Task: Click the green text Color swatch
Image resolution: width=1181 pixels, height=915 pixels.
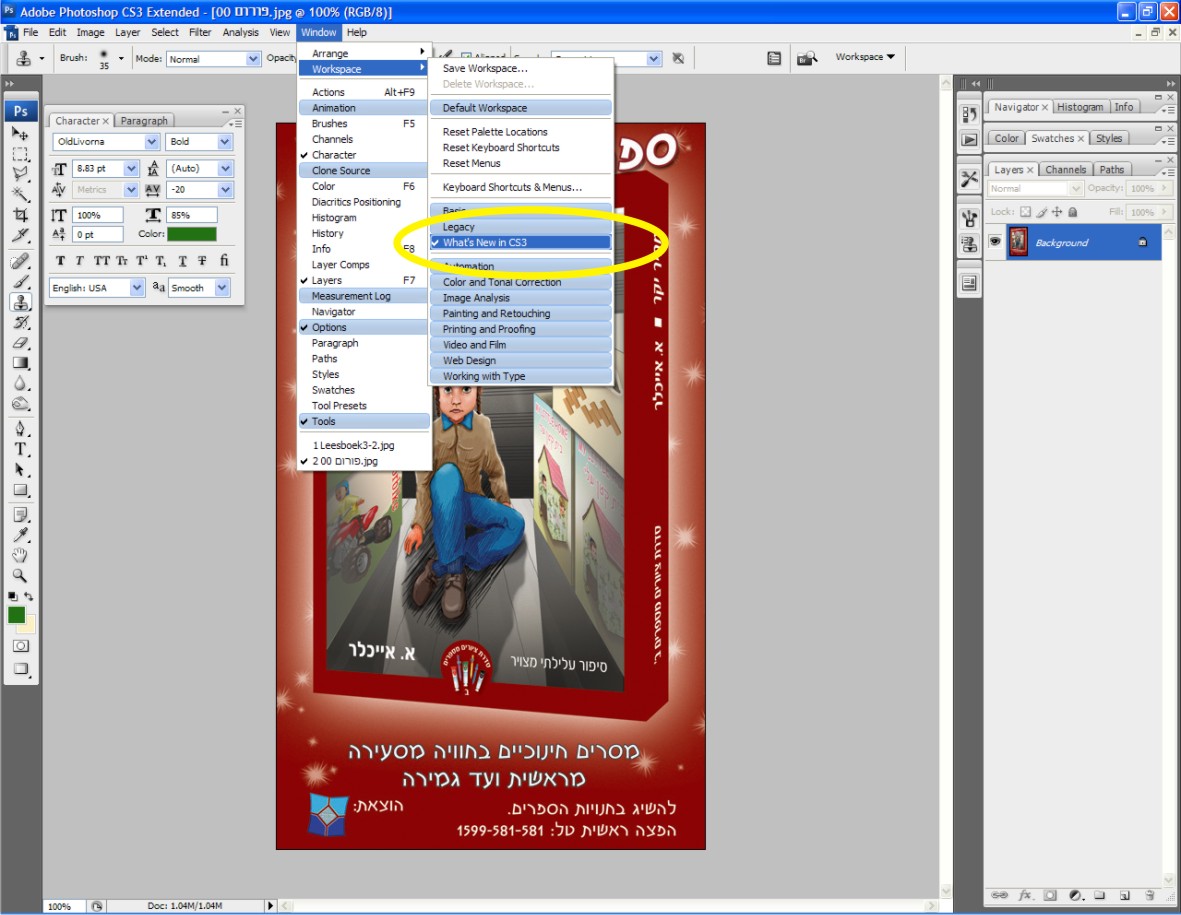Action: 192,234
